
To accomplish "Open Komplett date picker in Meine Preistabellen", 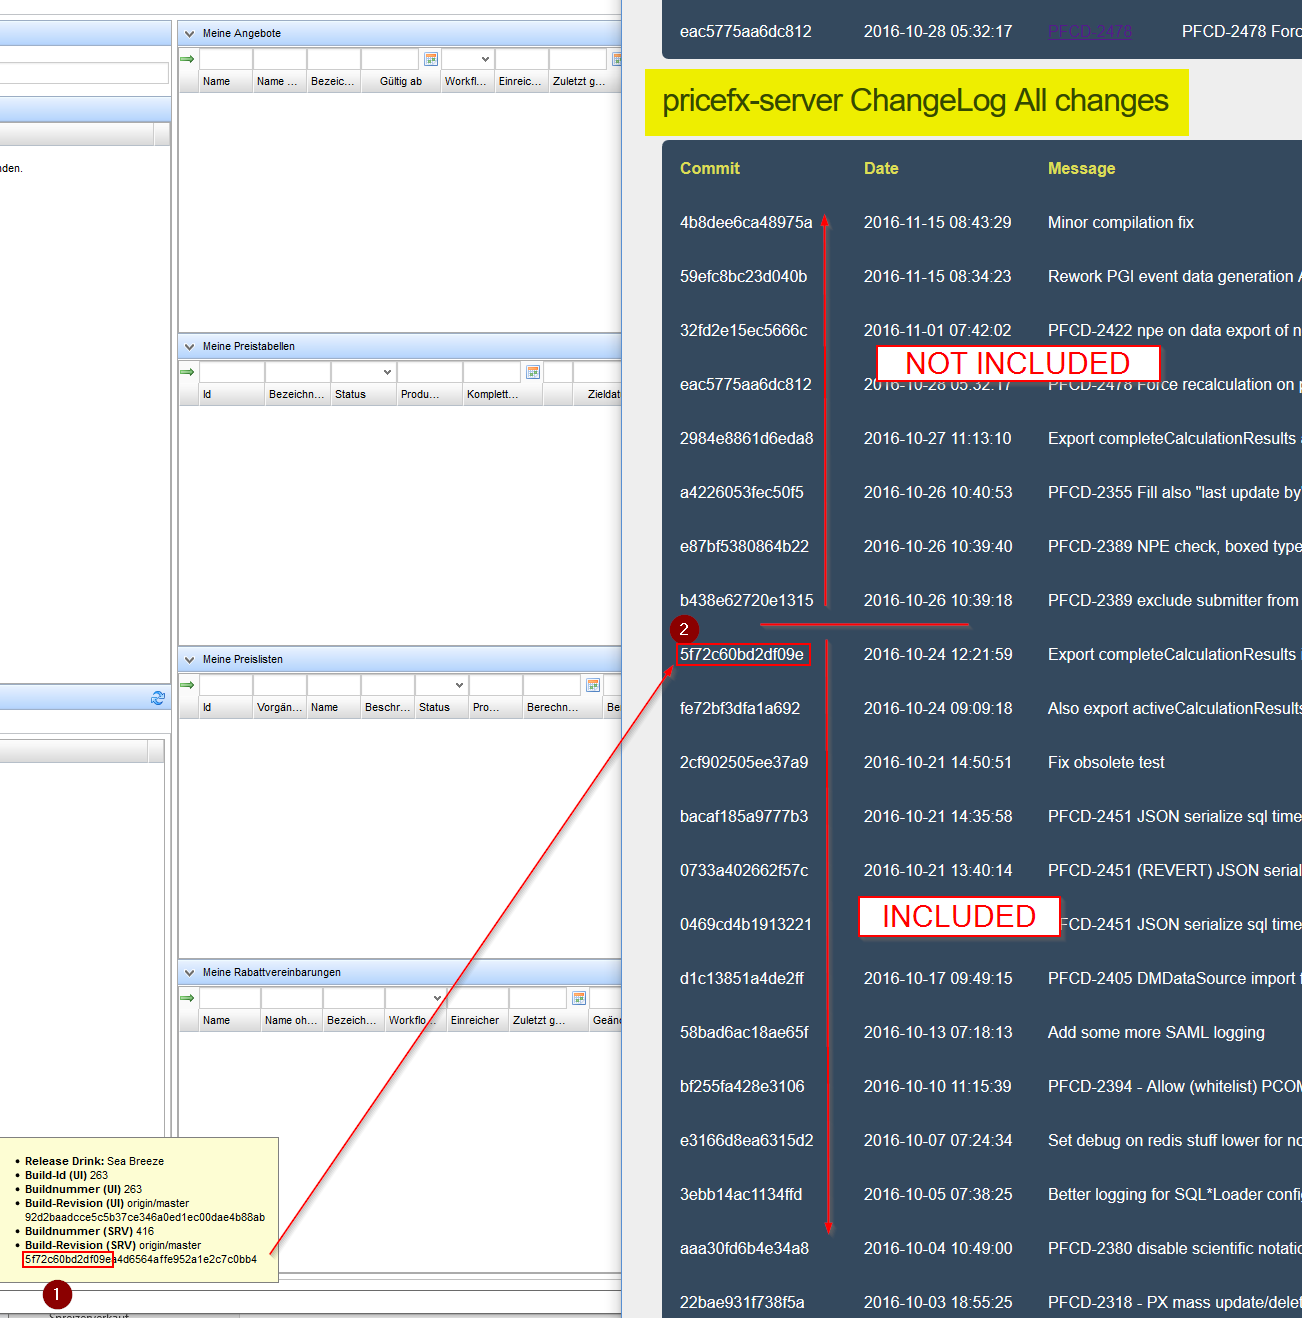I will pos(533,372).
